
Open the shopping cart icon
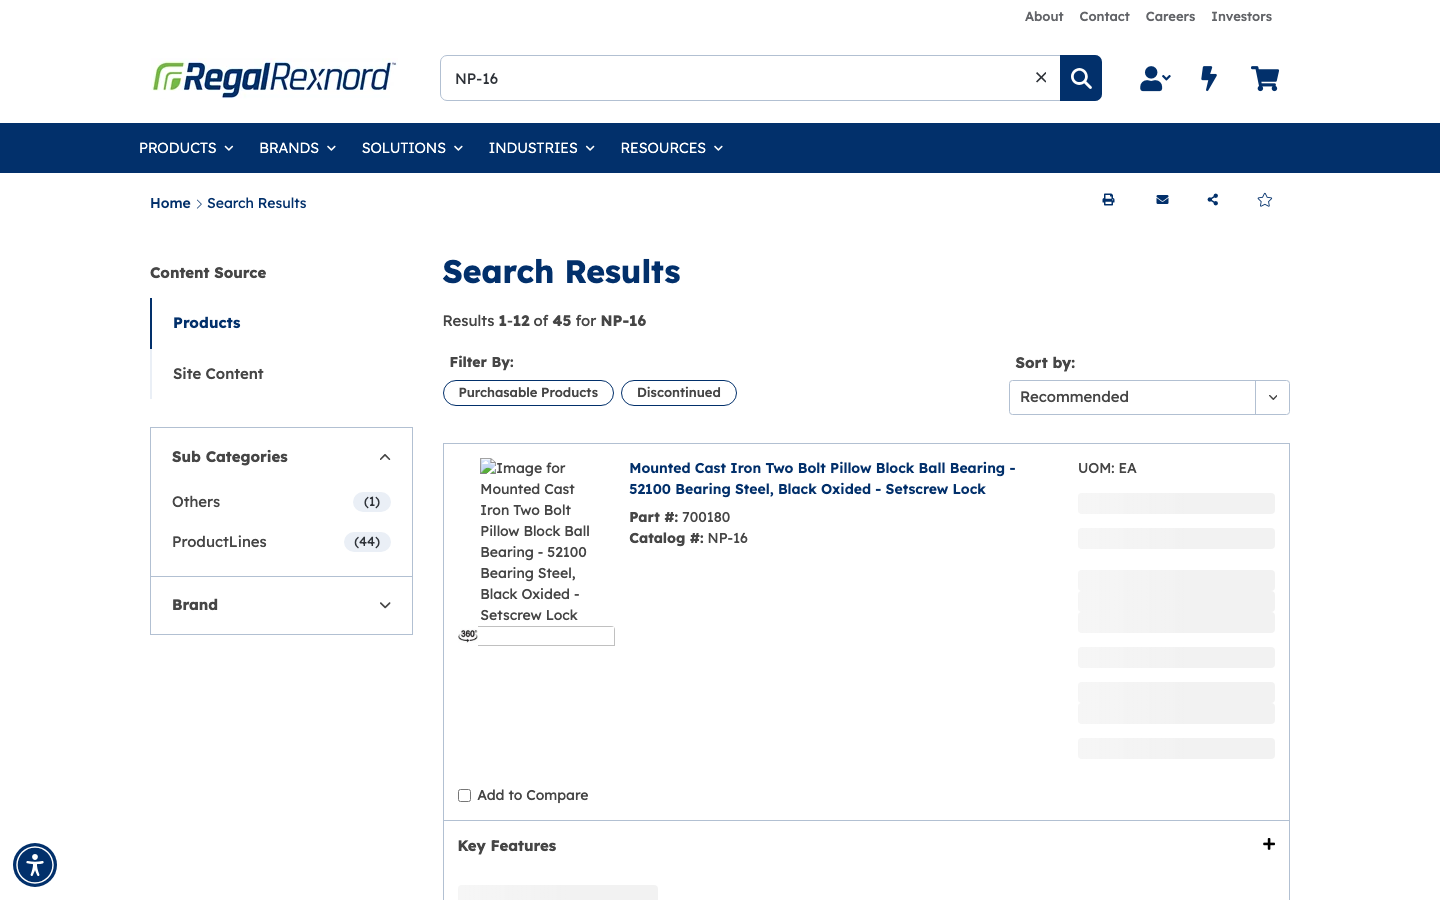click(x=1265, y=78)
